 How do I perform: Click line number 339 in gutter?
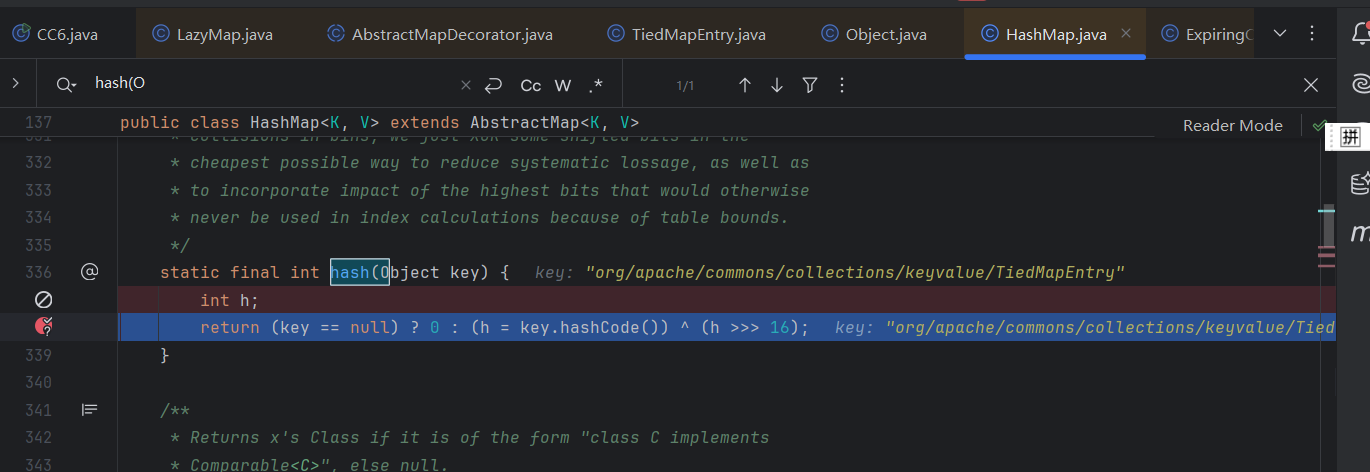37,355
